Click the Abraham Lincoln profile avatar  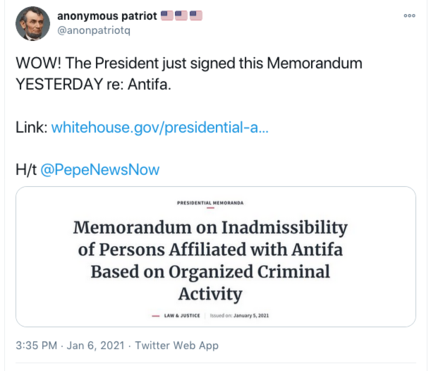pyautogui.click(x=33, y=24)
